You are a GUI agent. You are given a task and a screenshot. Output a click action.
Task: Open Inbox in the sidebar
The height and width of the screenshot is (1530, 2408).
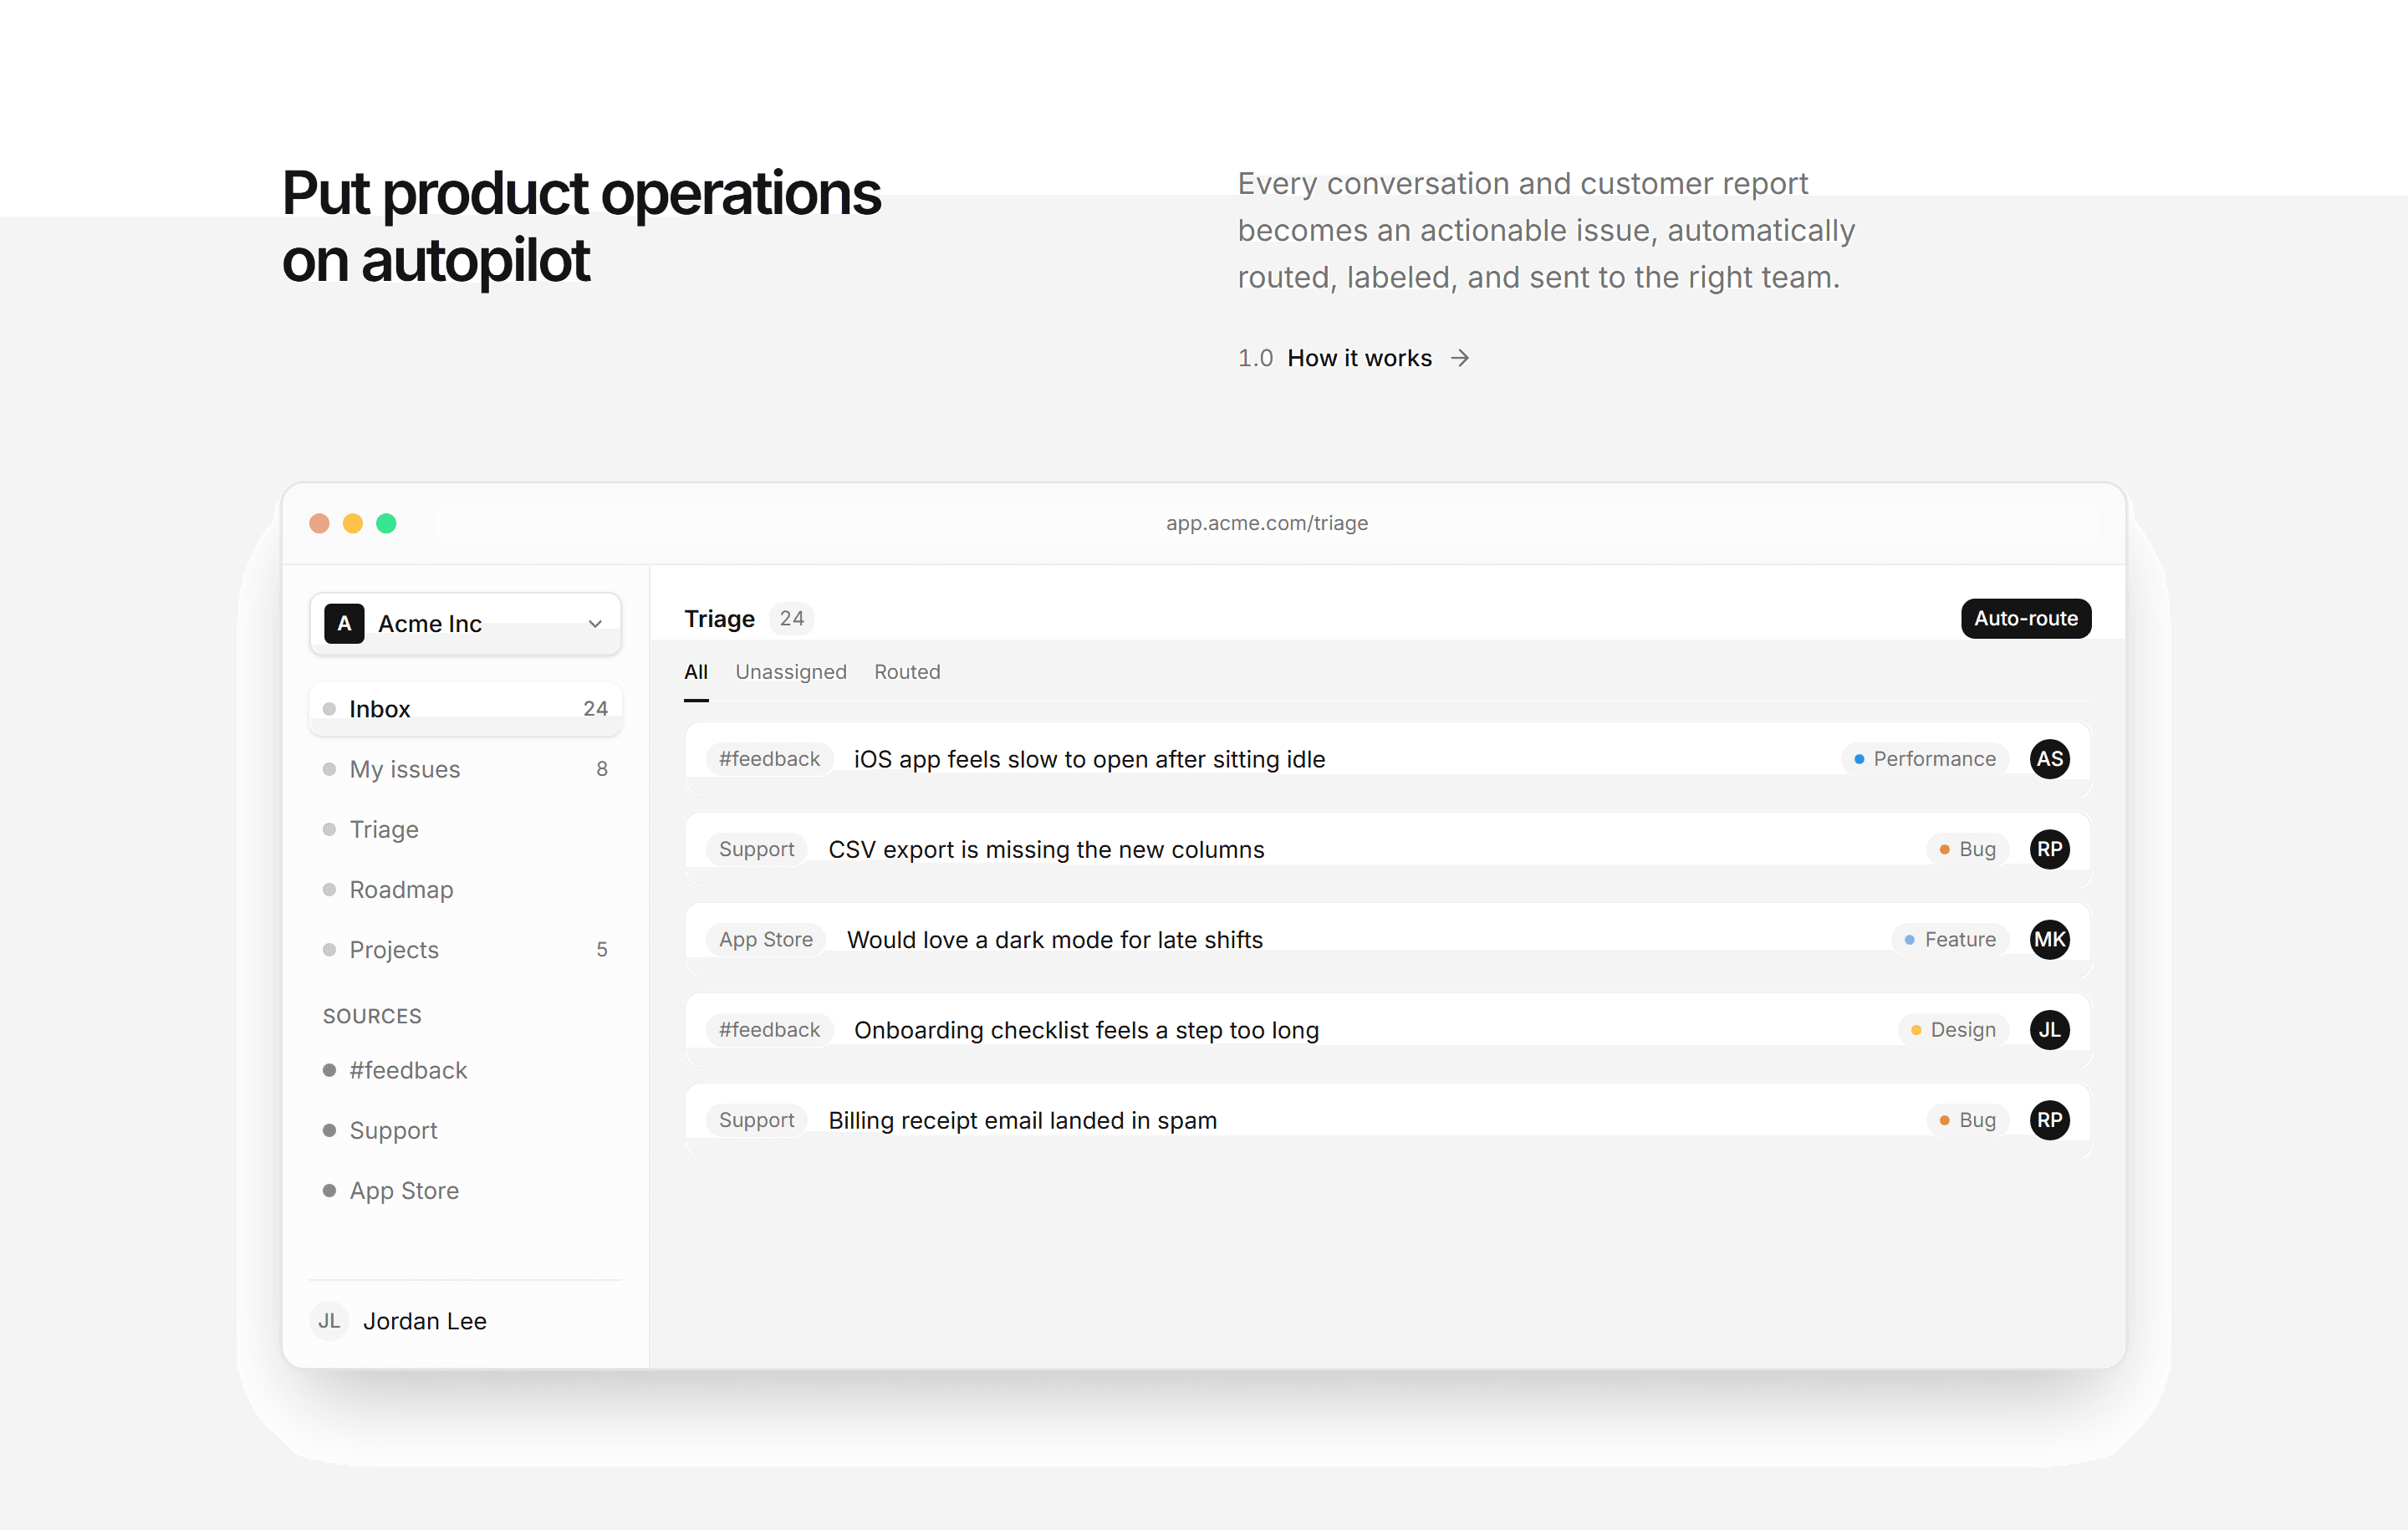tap(465, 708)
